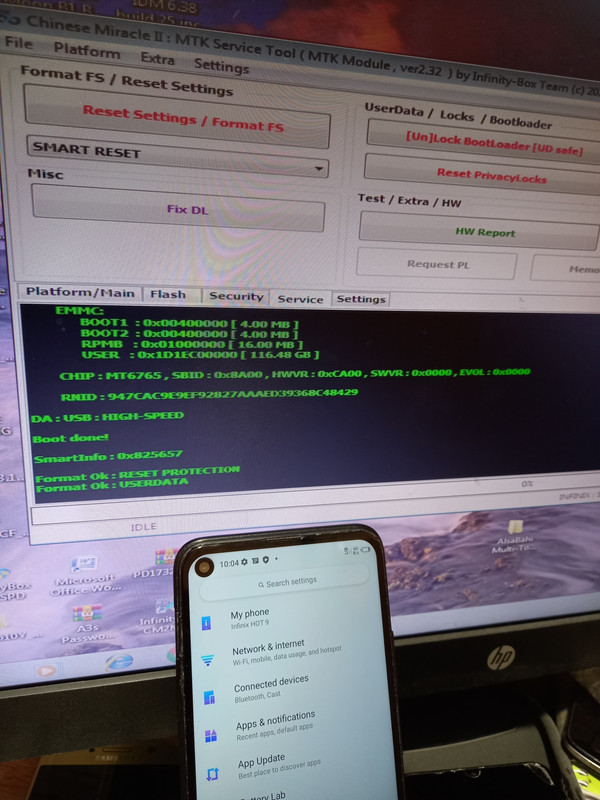Open the File menu
Screen dimensions: 600x800
19,43
